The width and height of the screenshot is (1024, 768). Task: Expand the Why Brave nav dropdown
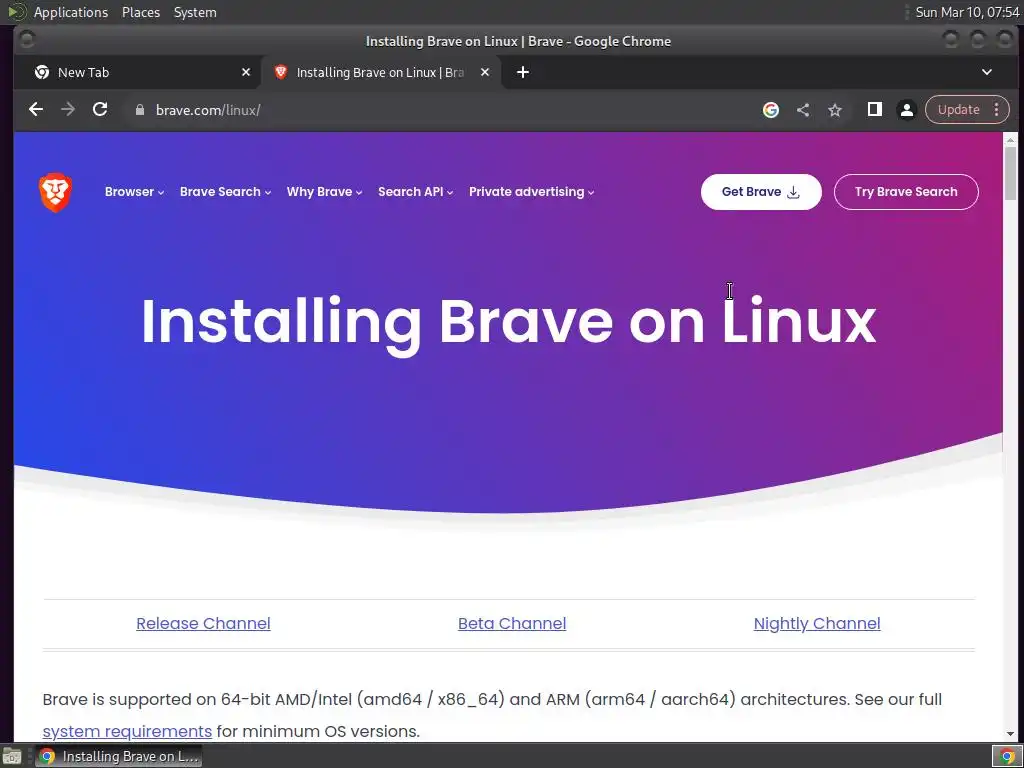coord(325,192)
